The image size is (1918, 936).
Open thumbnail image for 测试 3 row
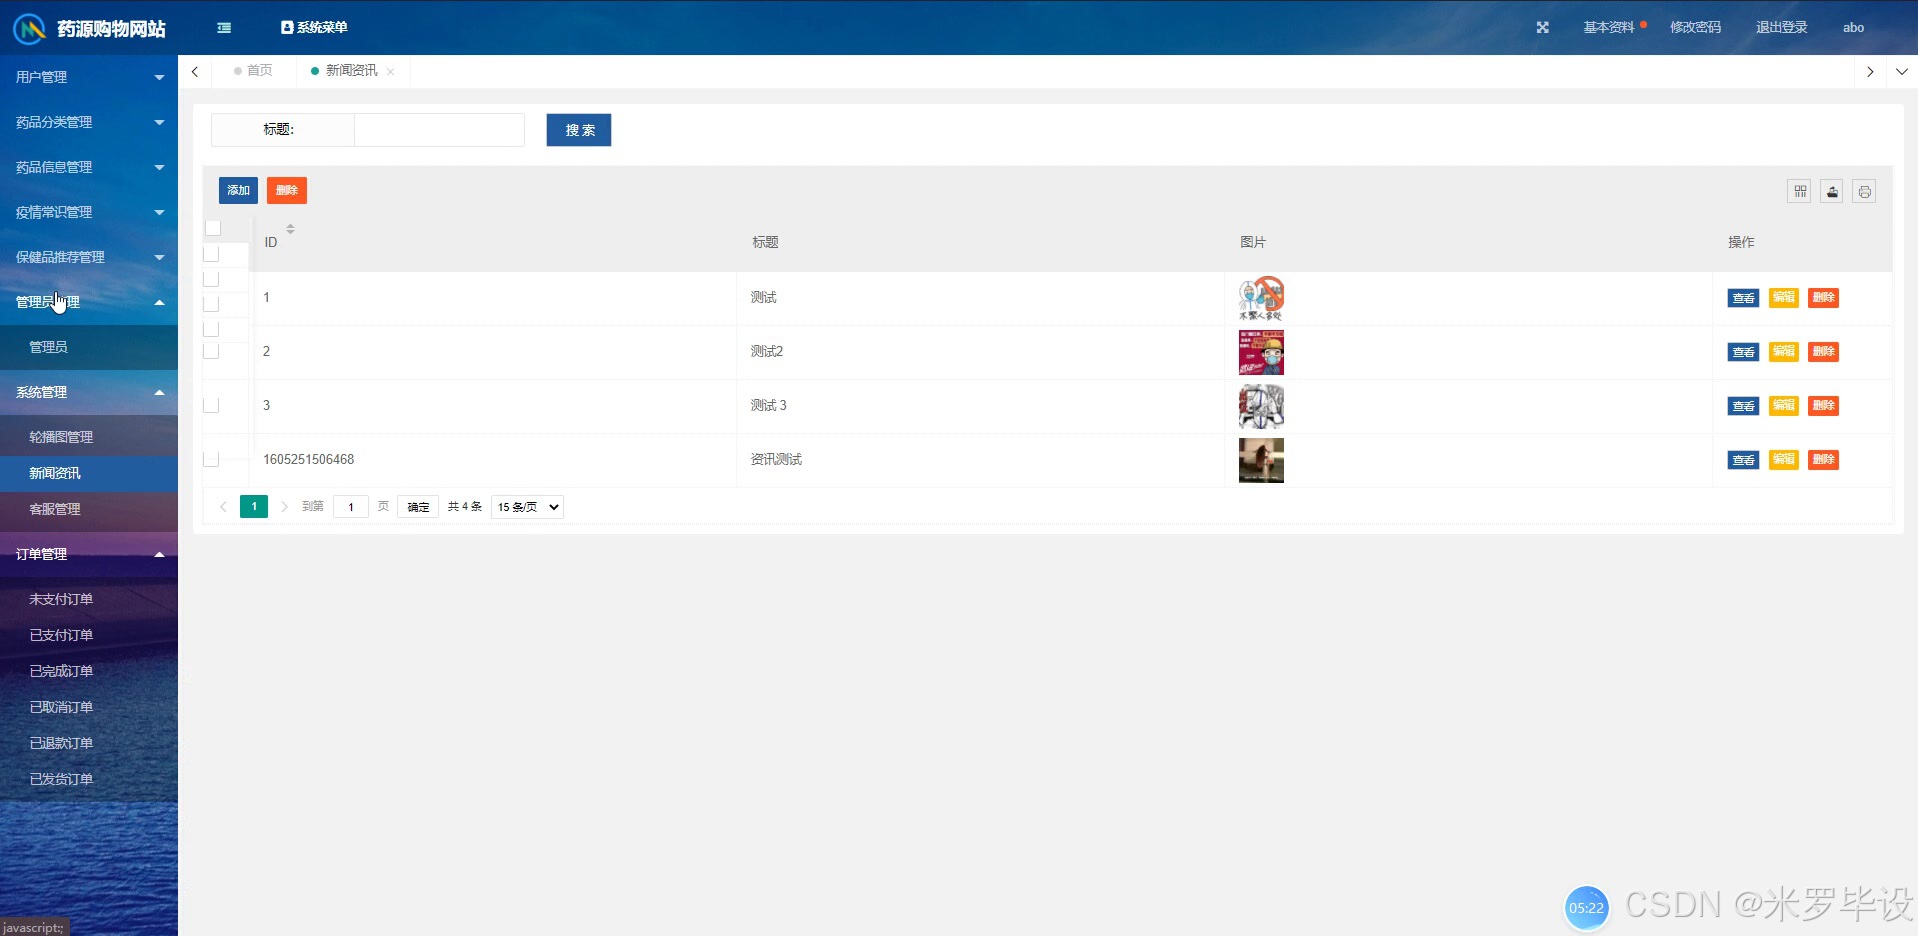click(1261, 406)
